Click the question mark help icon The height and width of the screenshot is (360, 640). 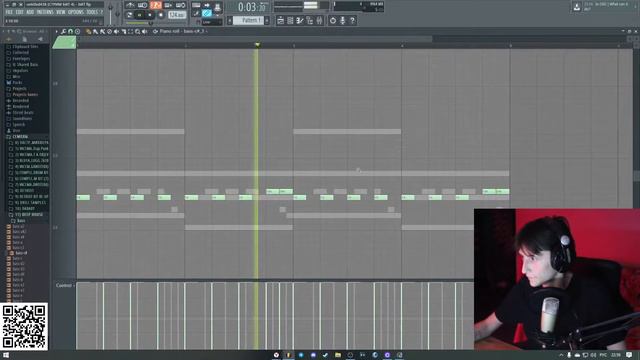352,20
